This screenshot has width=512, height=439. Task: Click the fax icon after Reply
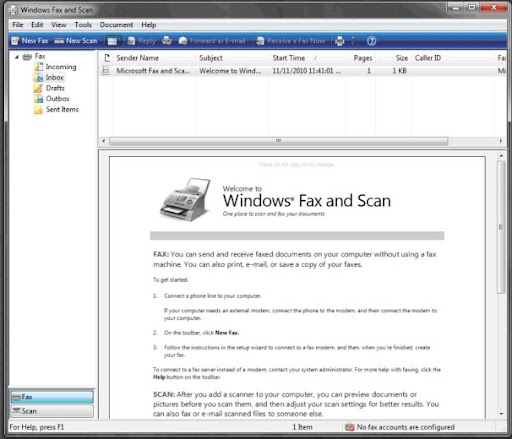(x=167, y=41)
